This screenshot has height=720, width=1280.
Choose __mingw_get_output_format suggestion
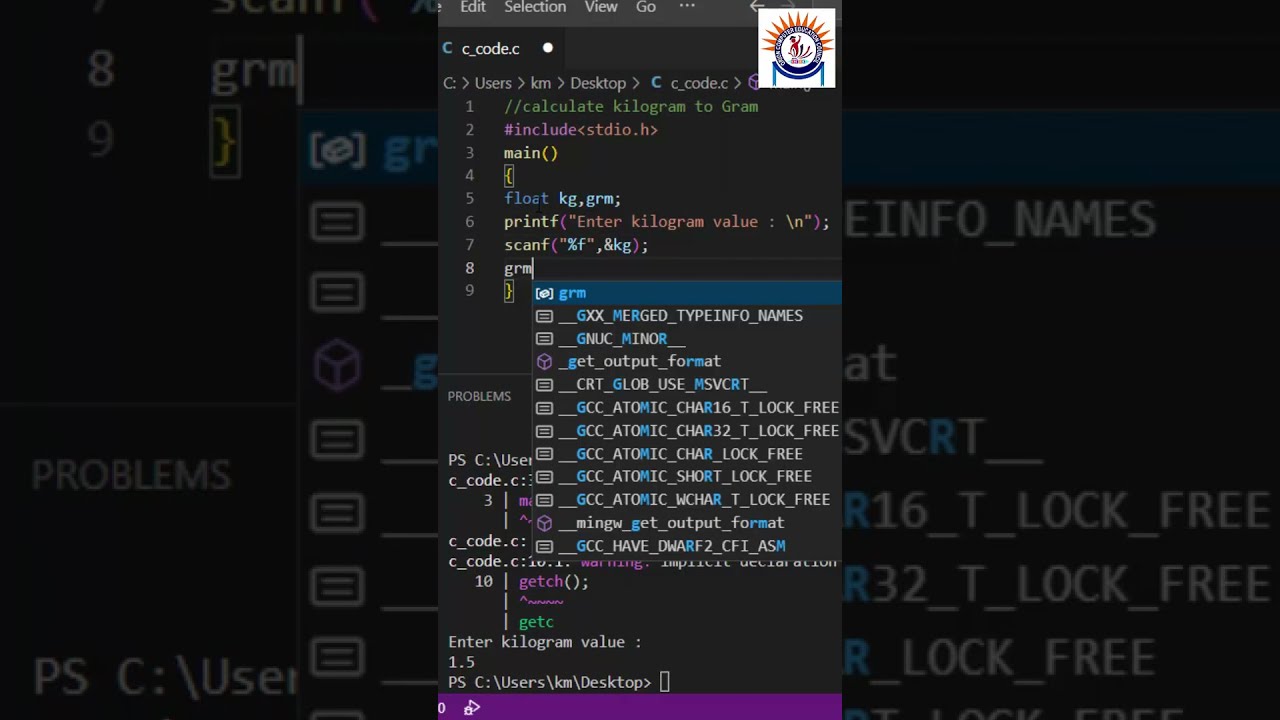[687, 523]
